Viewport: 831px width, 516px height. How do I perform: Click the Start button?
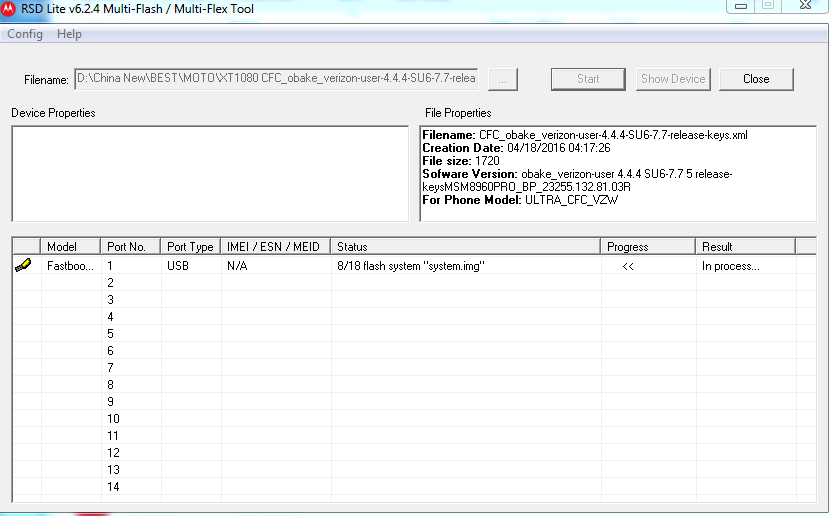tap(588, 79)
